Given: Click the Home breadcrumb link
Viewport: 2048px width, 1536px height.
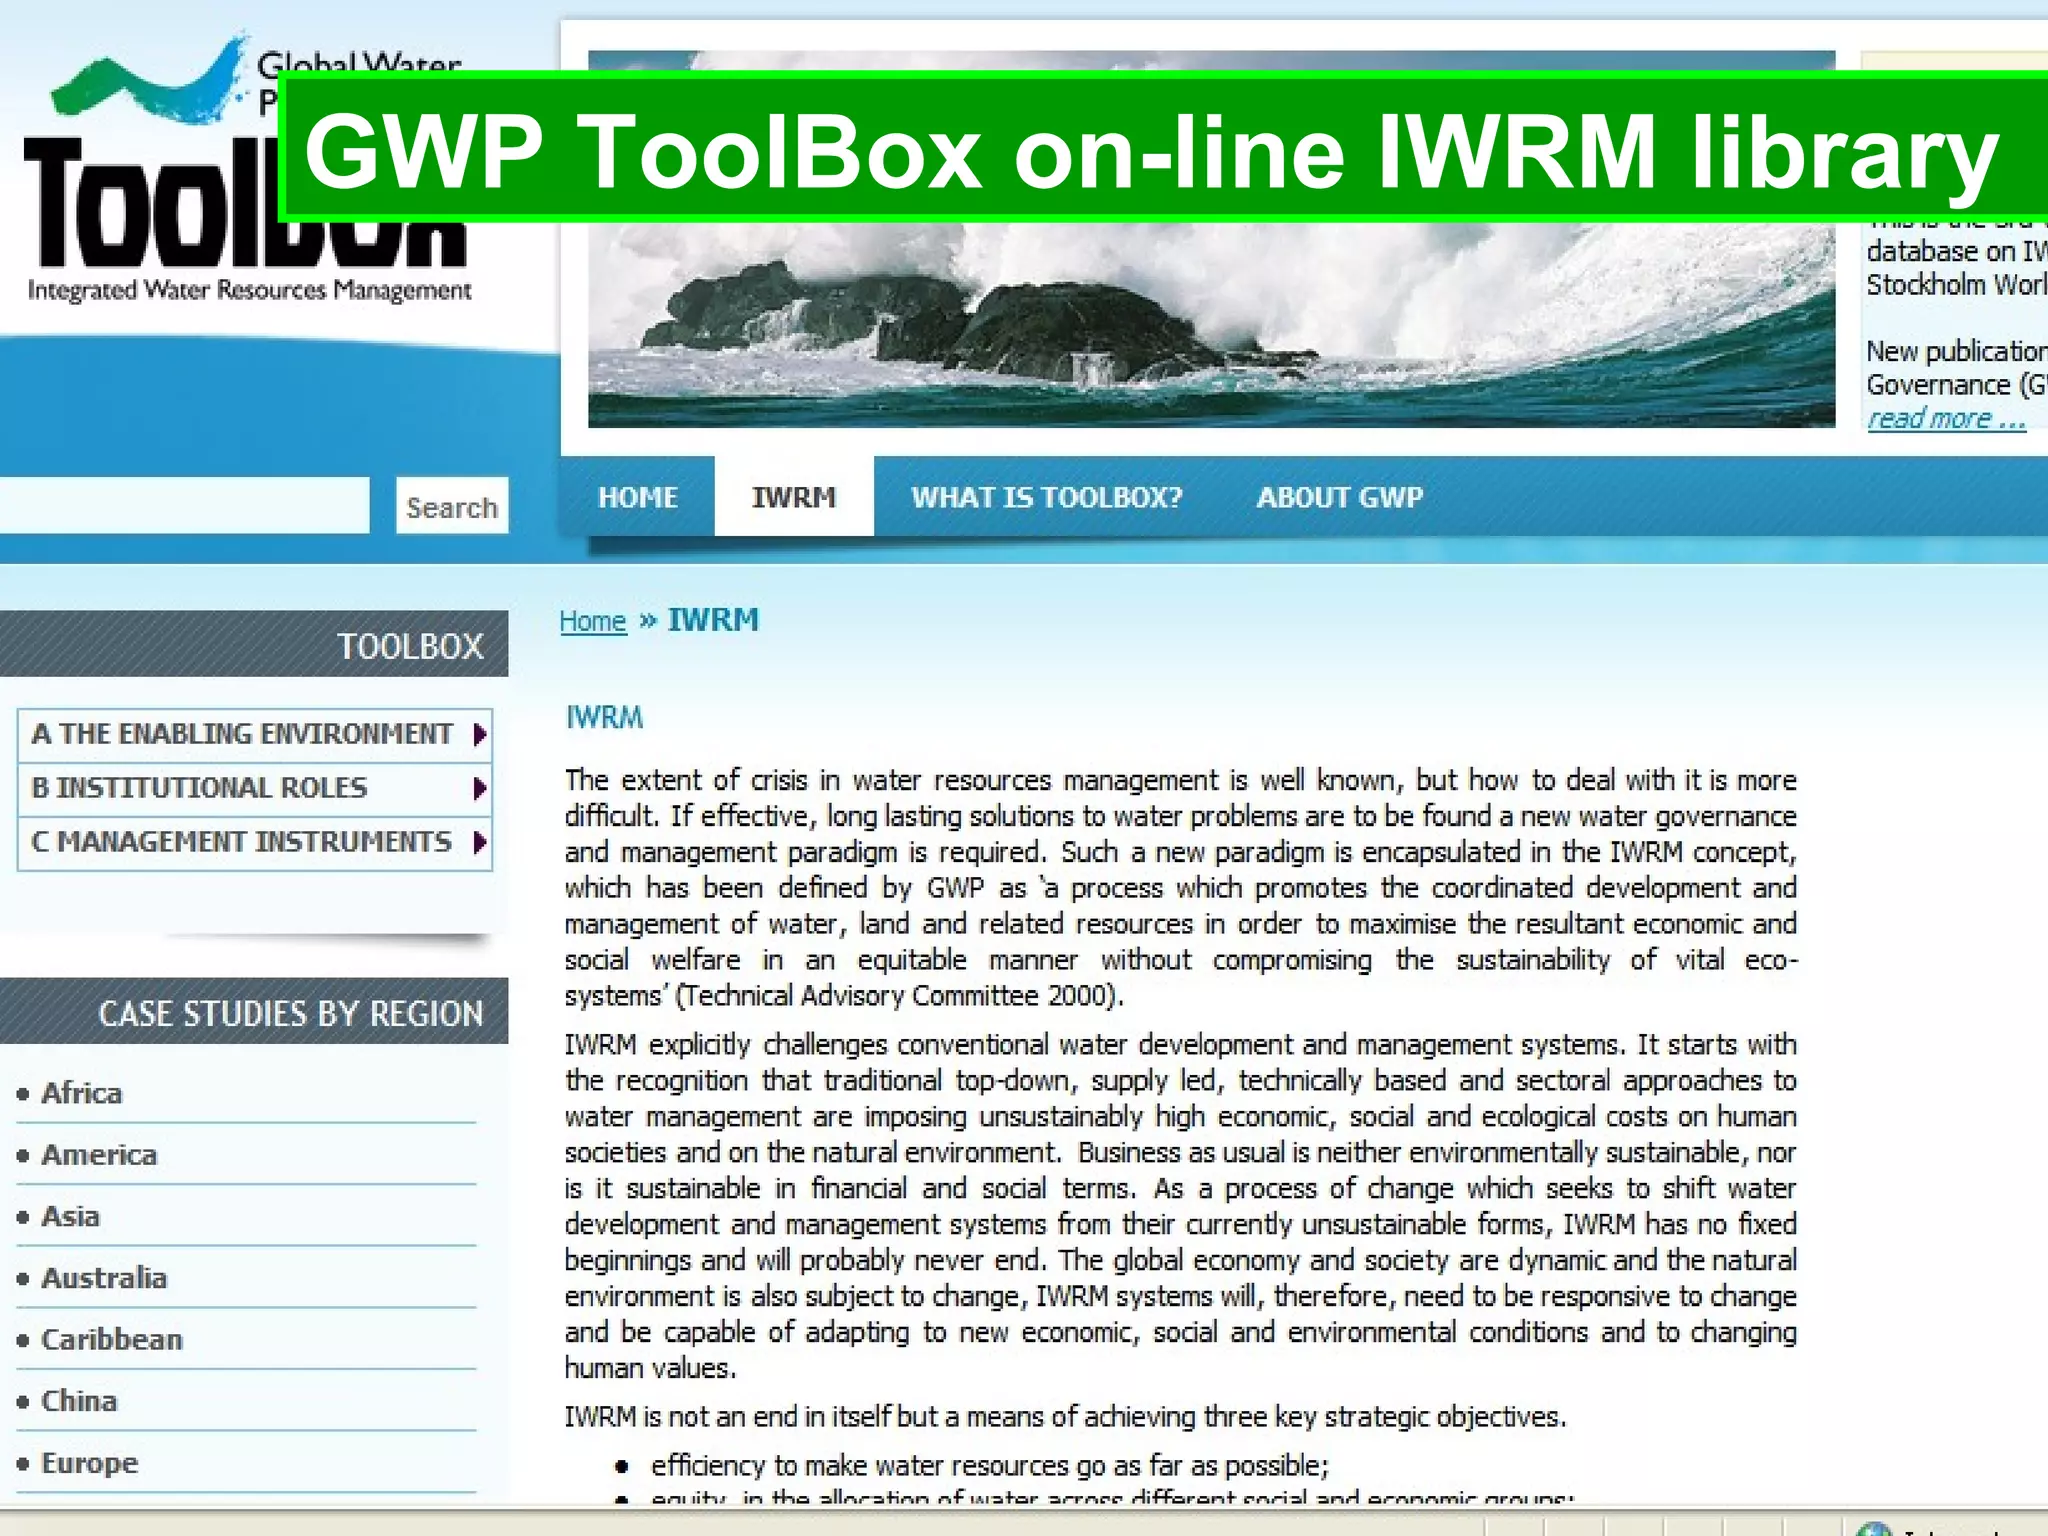Looking at the screenshot, I should [592, 621].
